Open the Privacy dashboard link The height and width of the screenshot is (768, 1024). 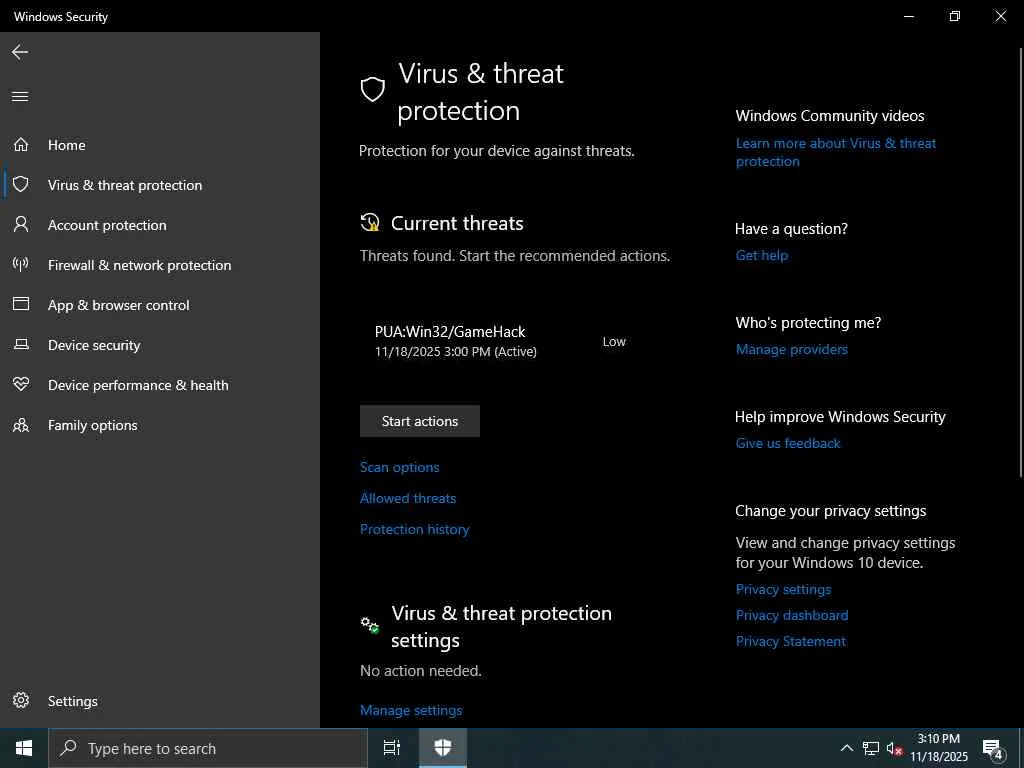click(791, 615)
